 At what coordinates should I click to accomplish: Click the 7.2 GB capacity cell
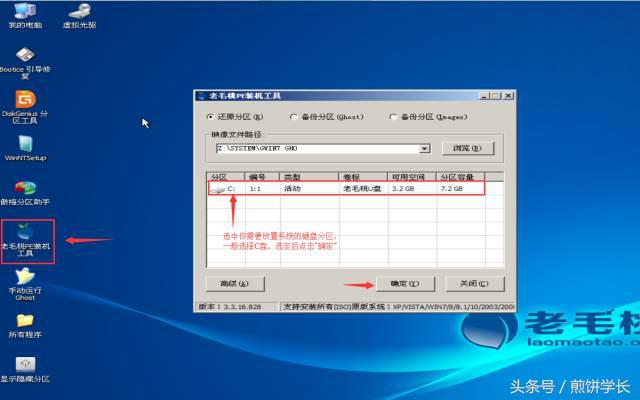pyautogui.click(x=451, y=189)
